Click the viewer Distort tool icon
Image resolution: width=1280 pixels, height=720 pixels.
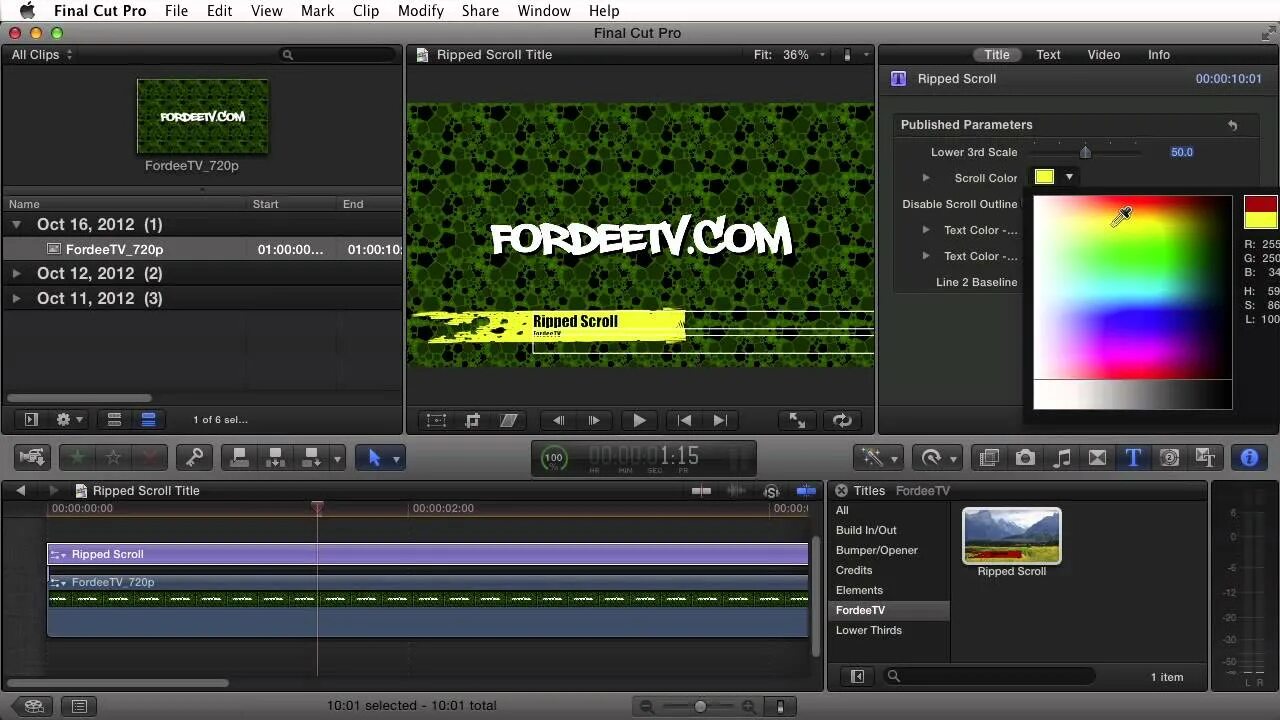pyautogui.click(x=508, y=420)
